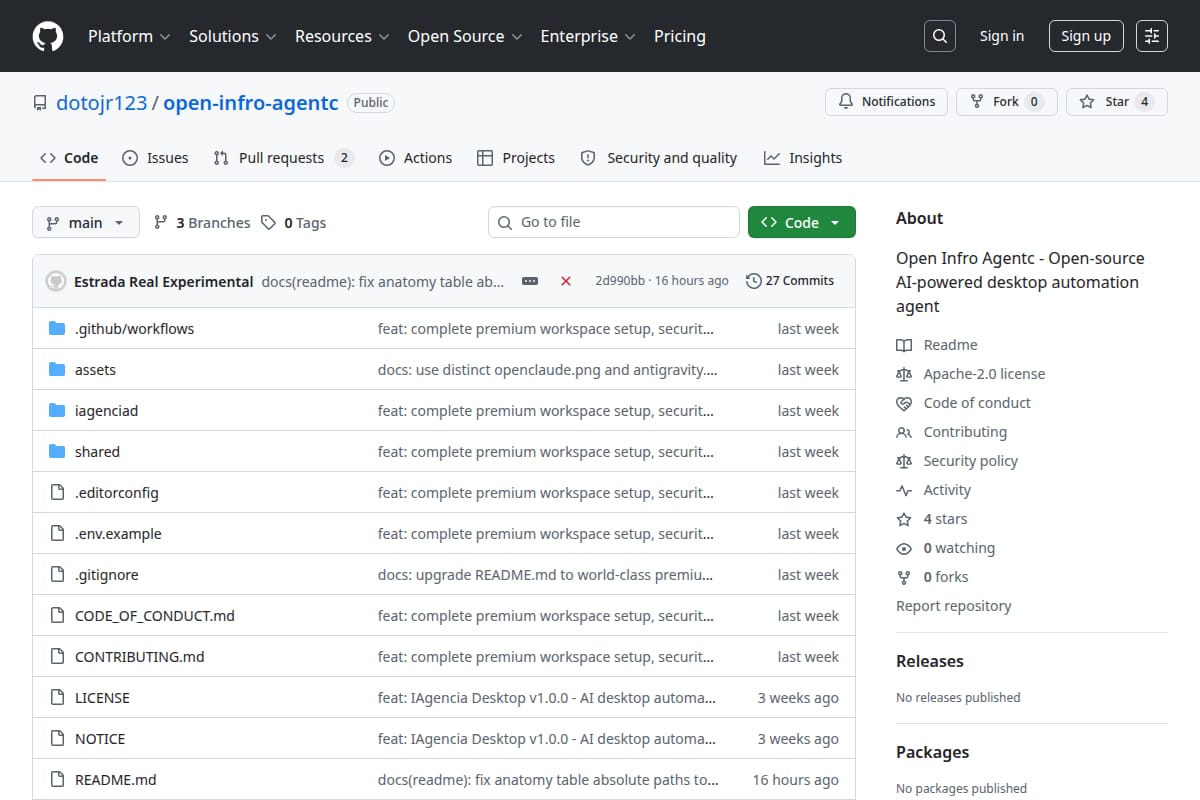This screenshot has width=1200, height=800.
Task: Open the CODE_OF_CONDUCT.md file
Action: pos(155,616)
